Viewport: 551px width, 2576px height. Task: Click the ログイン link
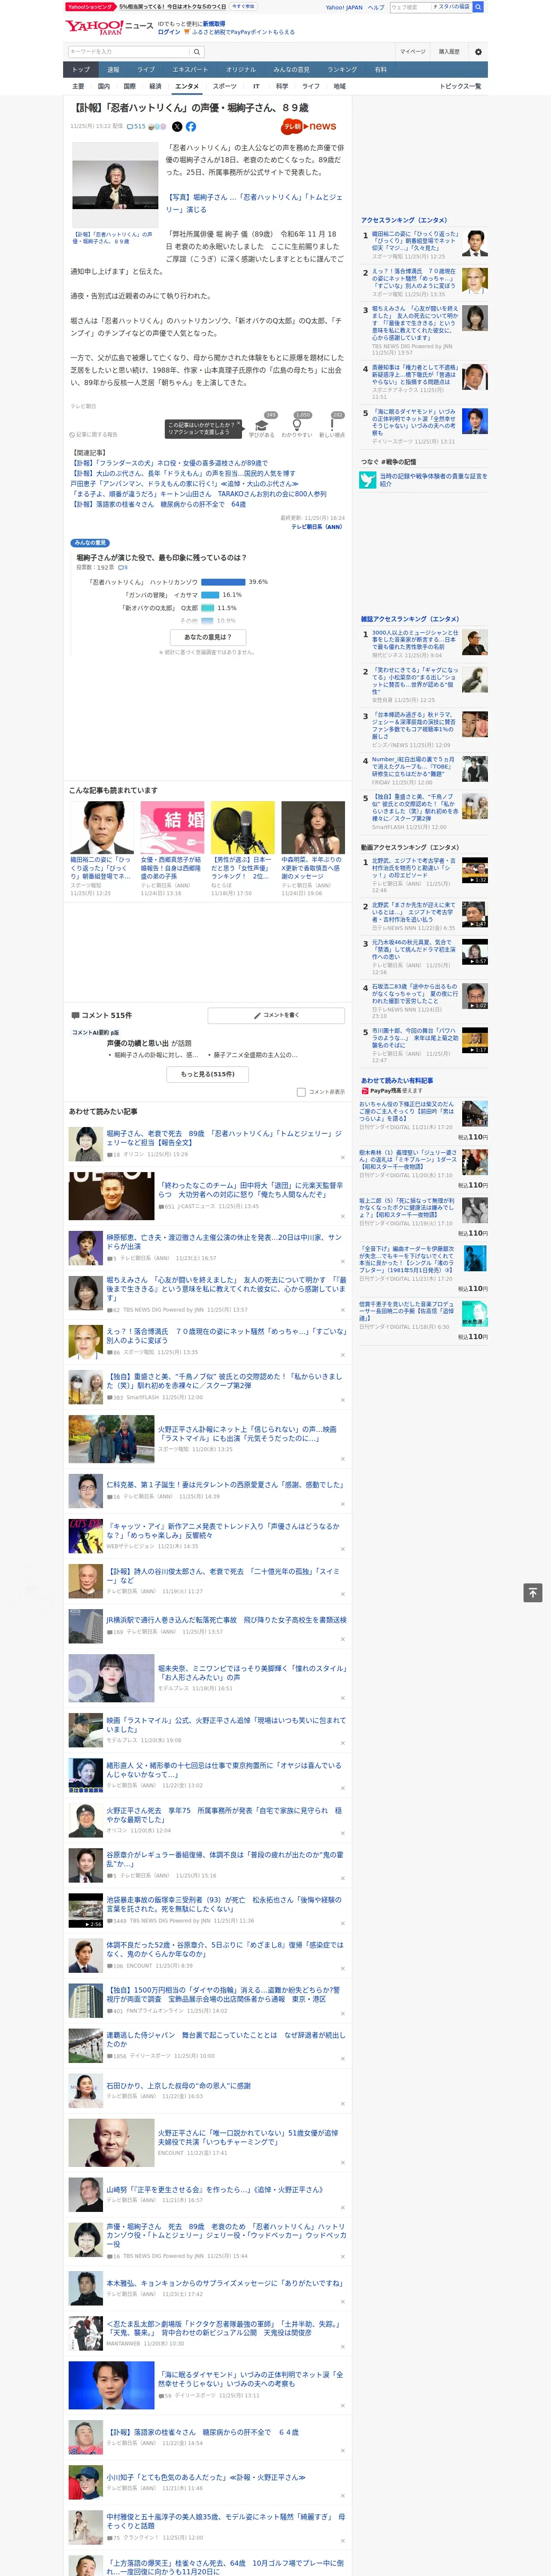(x=169, y=32)
